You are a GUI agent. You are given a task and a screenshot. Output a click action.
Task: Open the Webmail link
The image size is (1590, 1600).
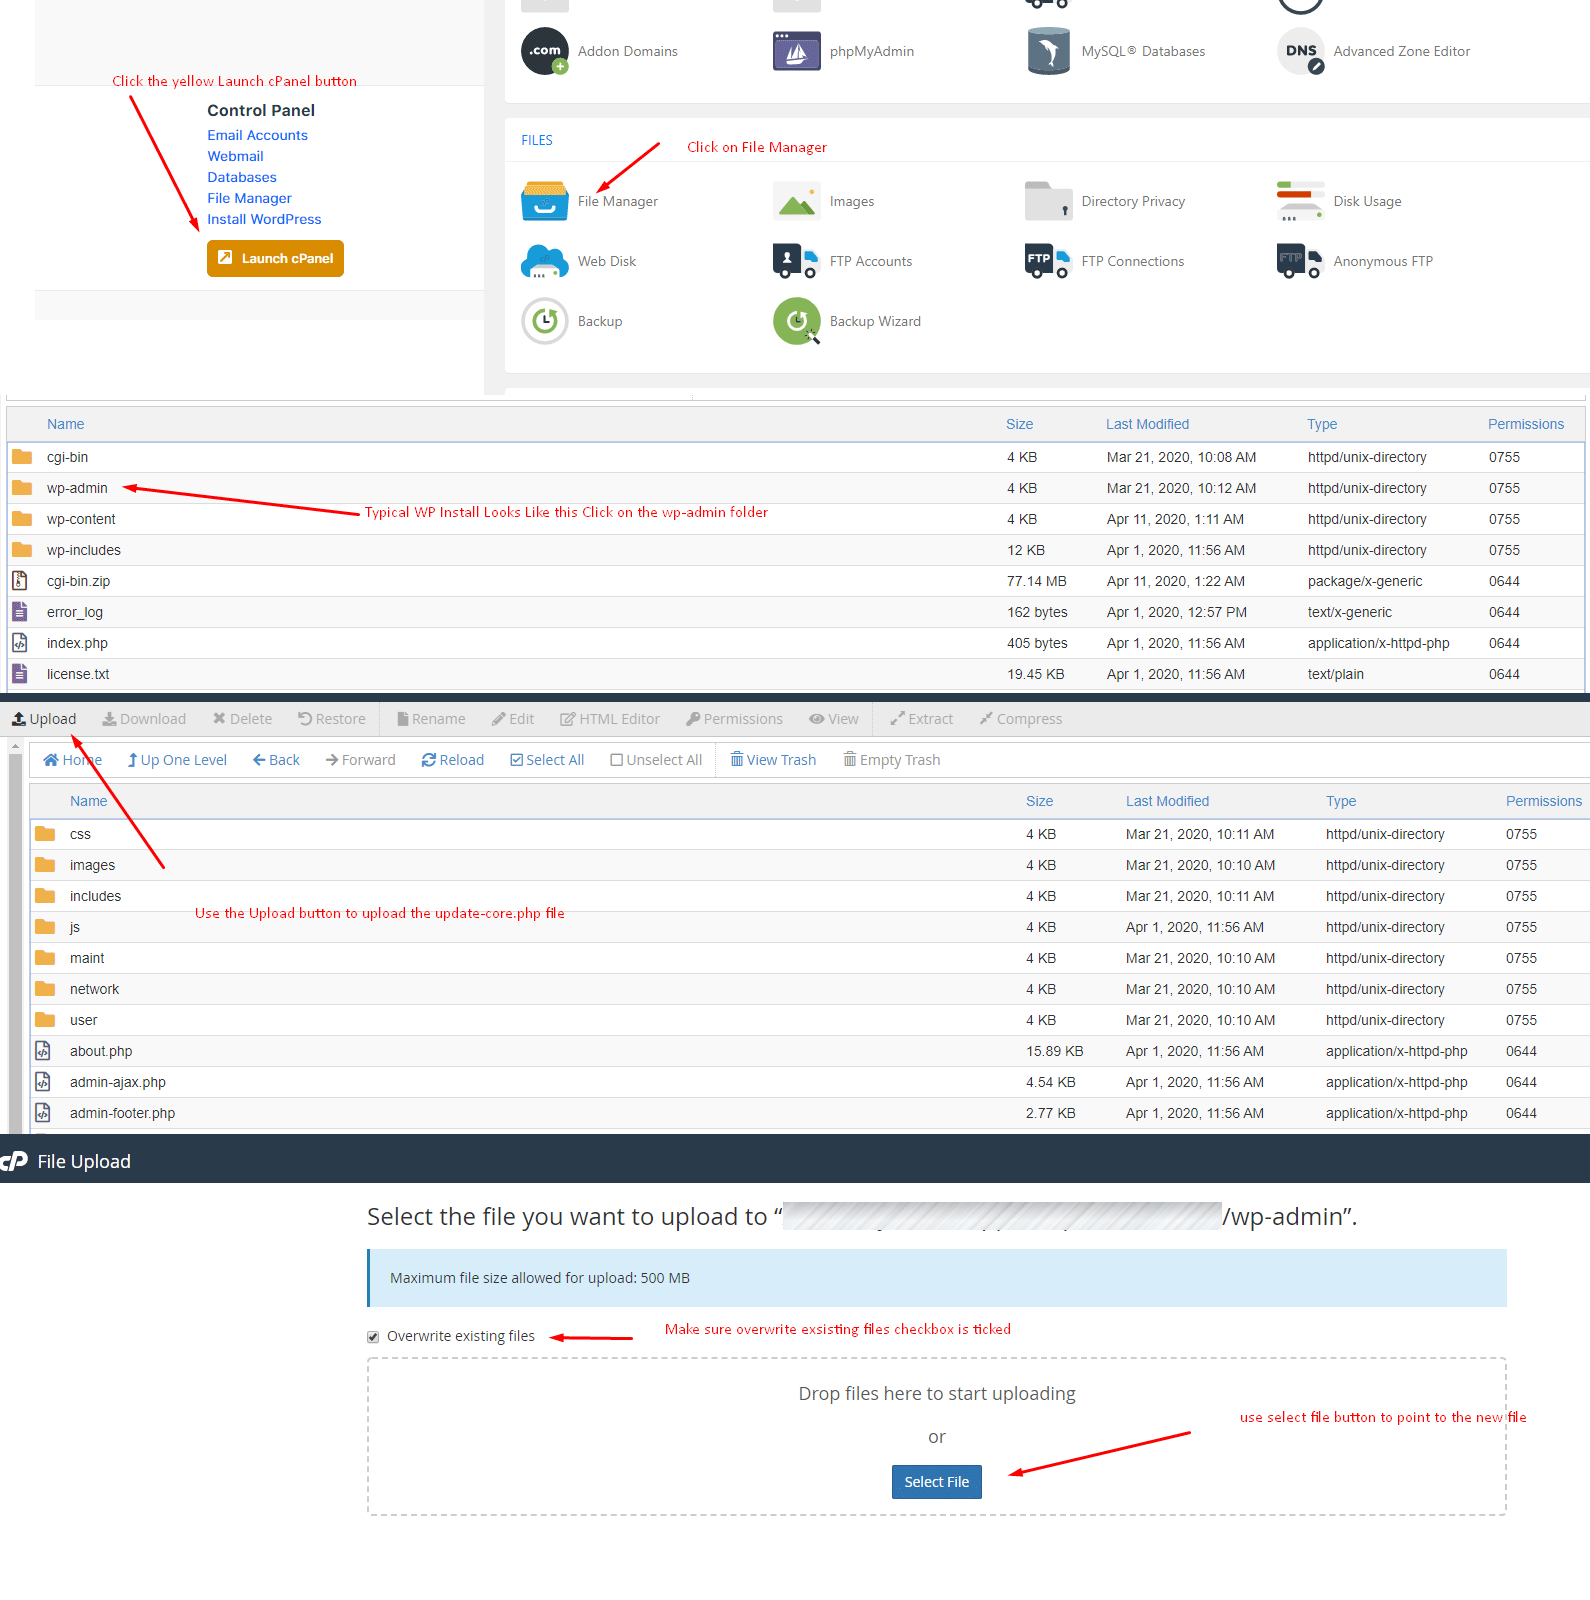pyautogui.click(x=235, y=156)
